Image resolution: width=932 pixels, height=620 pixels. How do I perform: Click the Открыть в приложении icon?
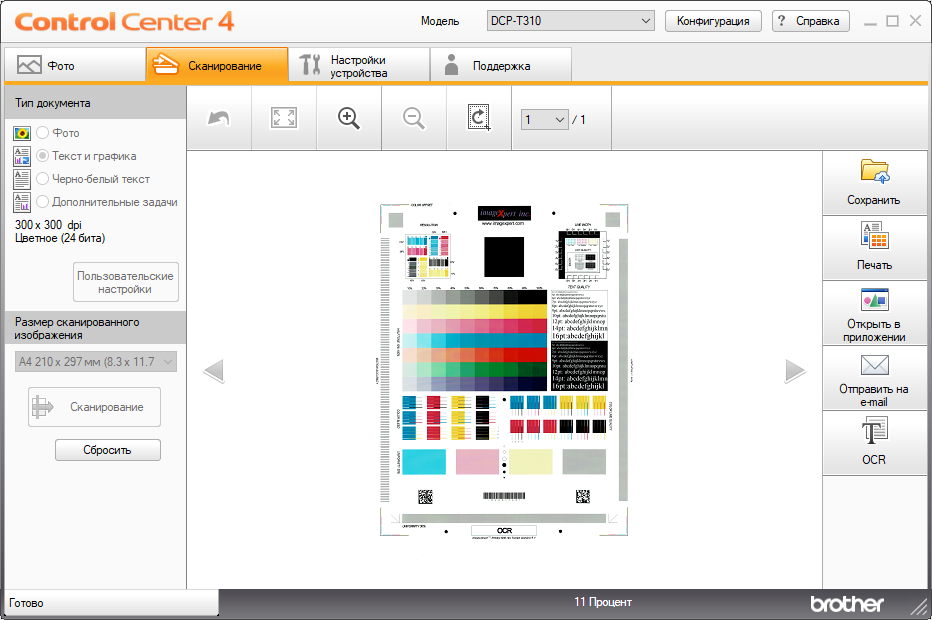tap(874, 300)
